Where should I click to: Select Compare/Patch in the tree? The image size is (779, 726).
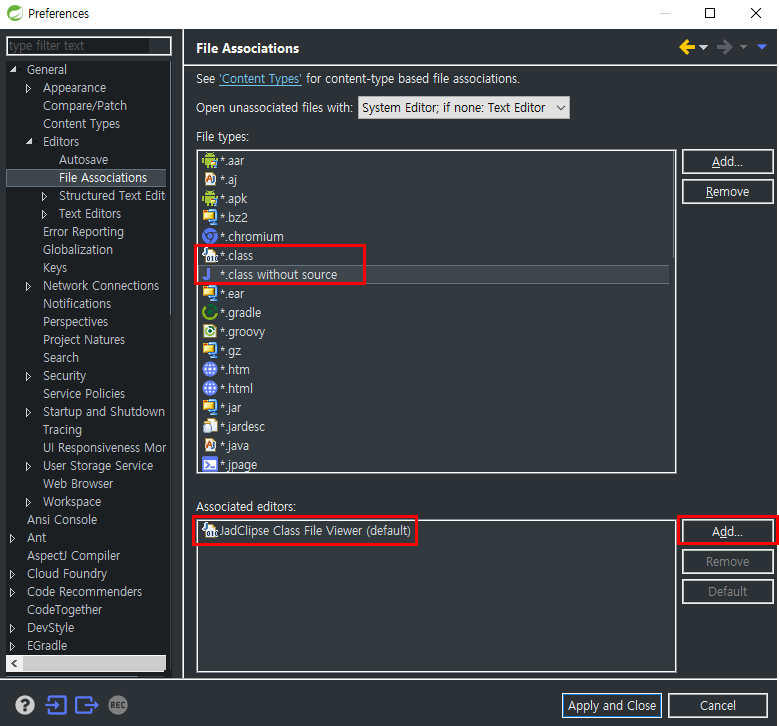pos(85,106)
